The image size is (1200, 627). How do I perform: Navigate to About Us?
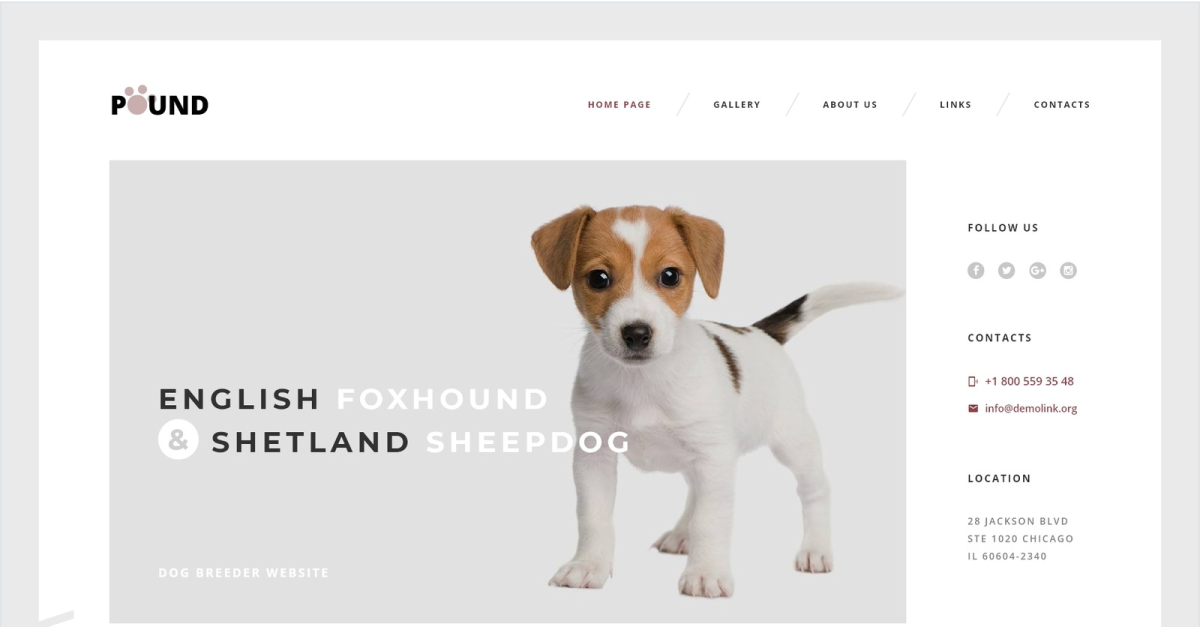pyautogui.click(x=850, y=104)
